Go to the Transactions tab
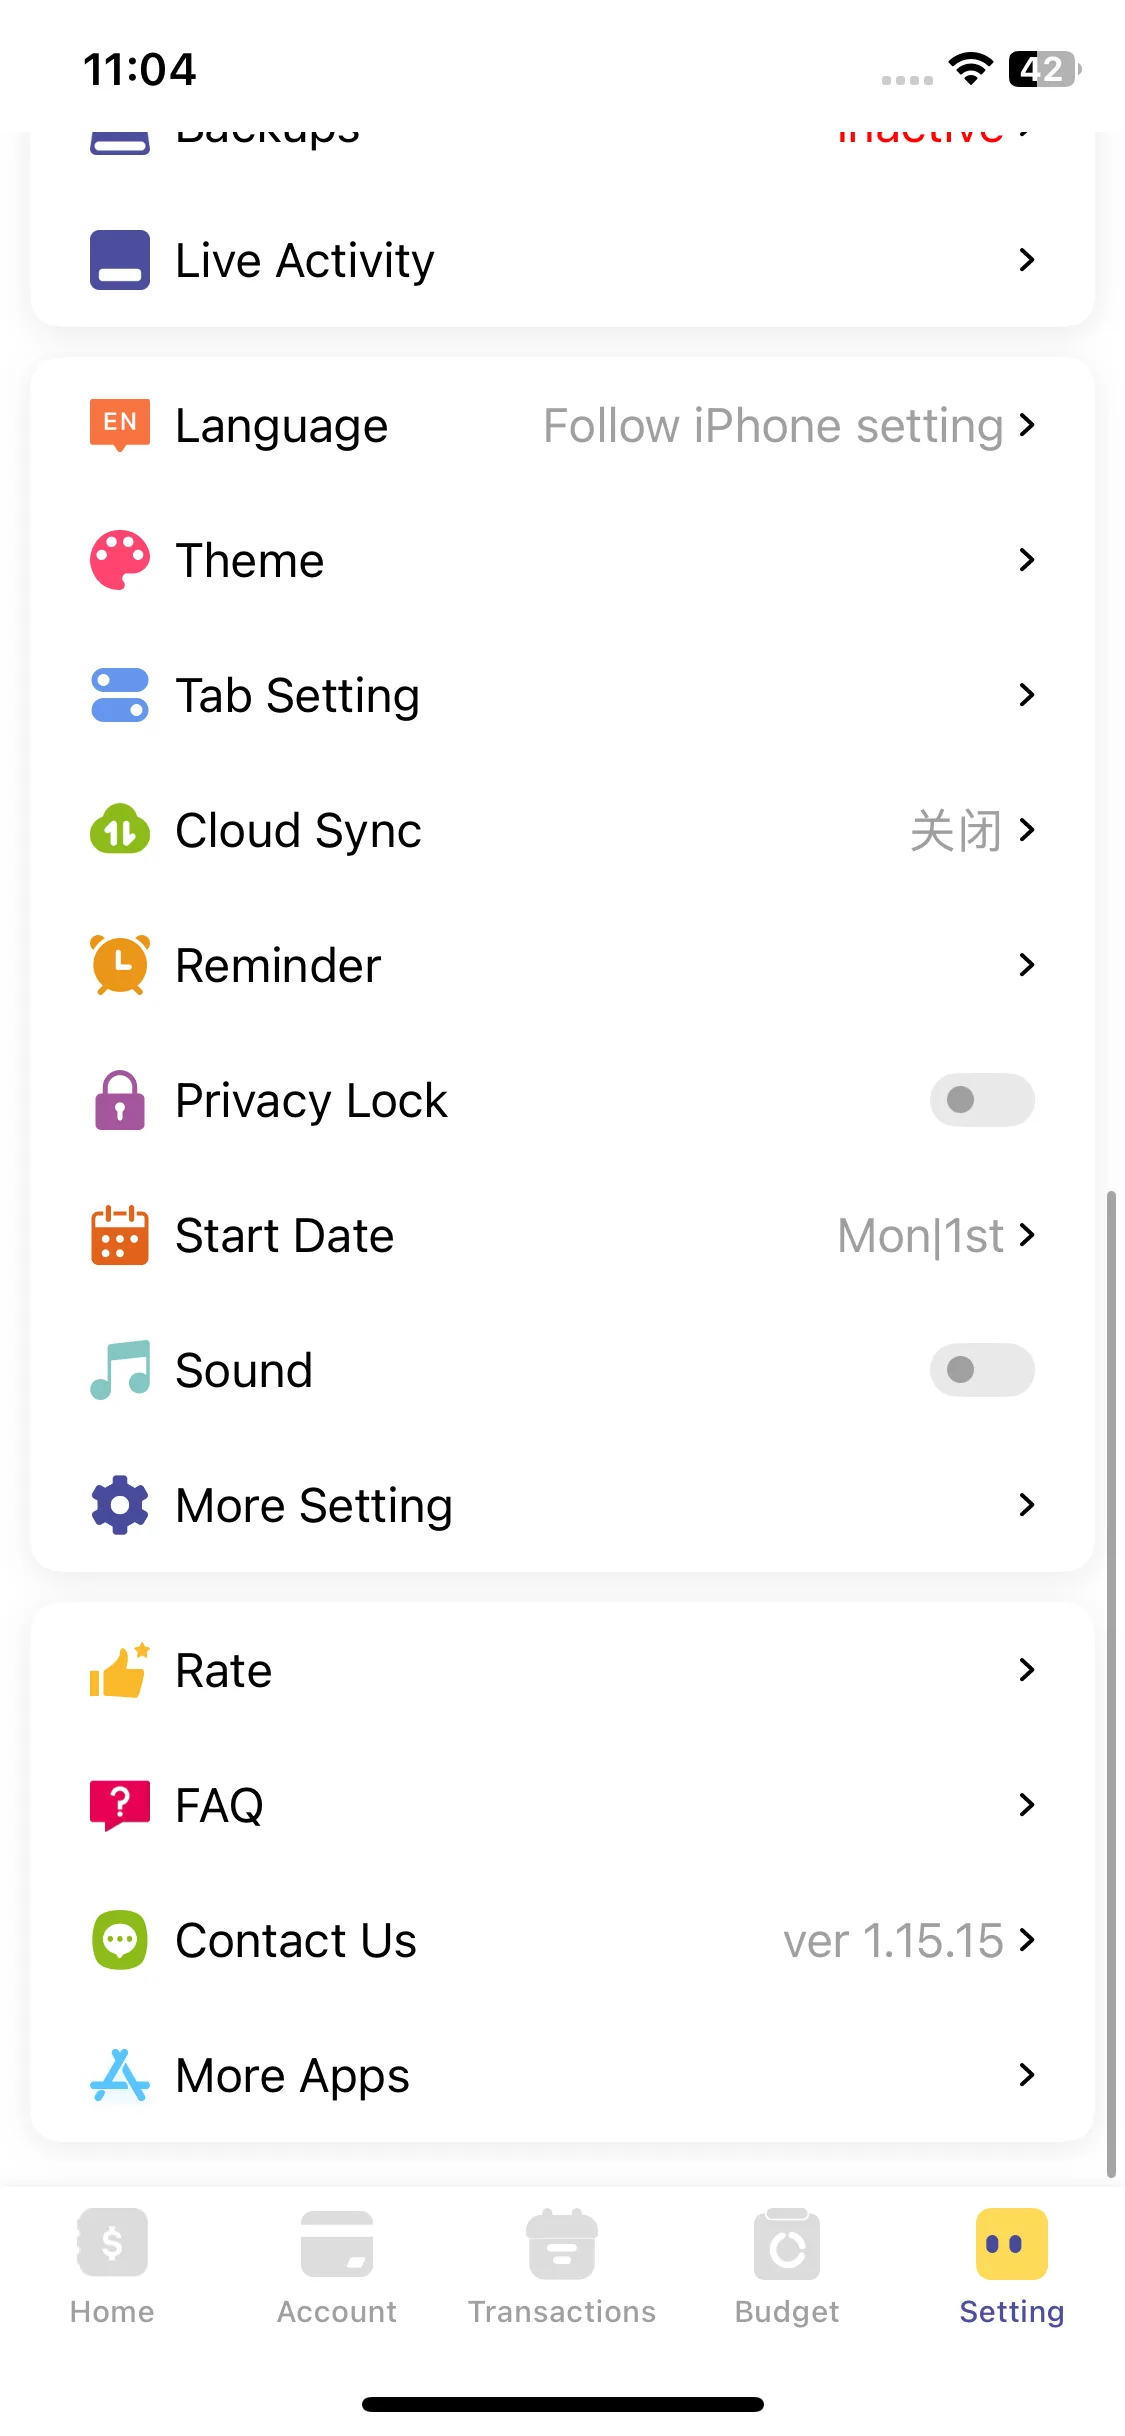 [x=562, y=2266]
